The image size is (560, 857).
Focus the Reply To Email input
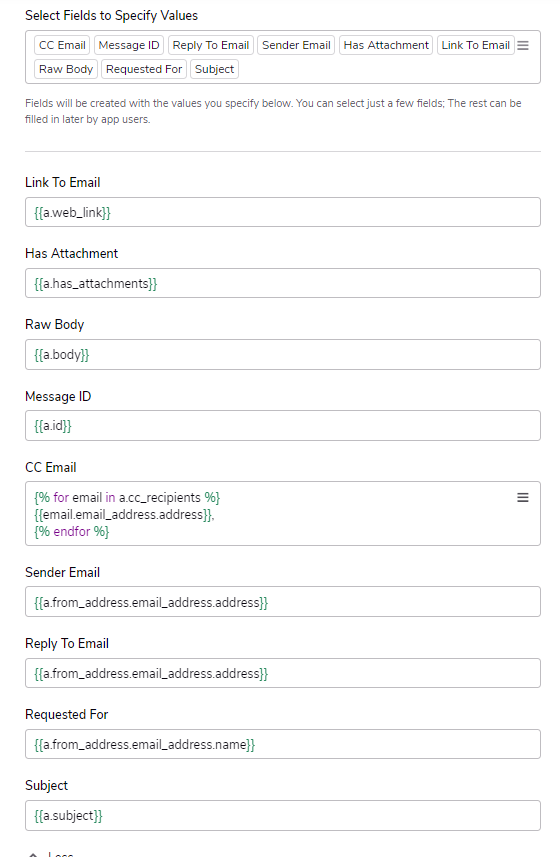point(283,673)
